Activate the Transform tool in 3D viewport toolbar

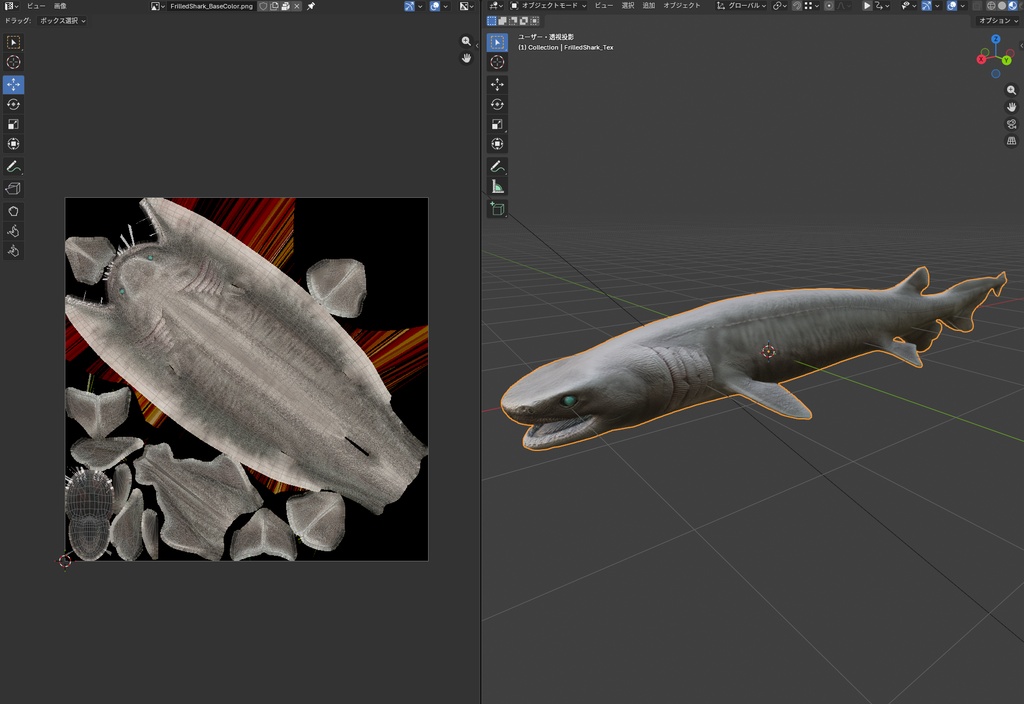[497, 144]
